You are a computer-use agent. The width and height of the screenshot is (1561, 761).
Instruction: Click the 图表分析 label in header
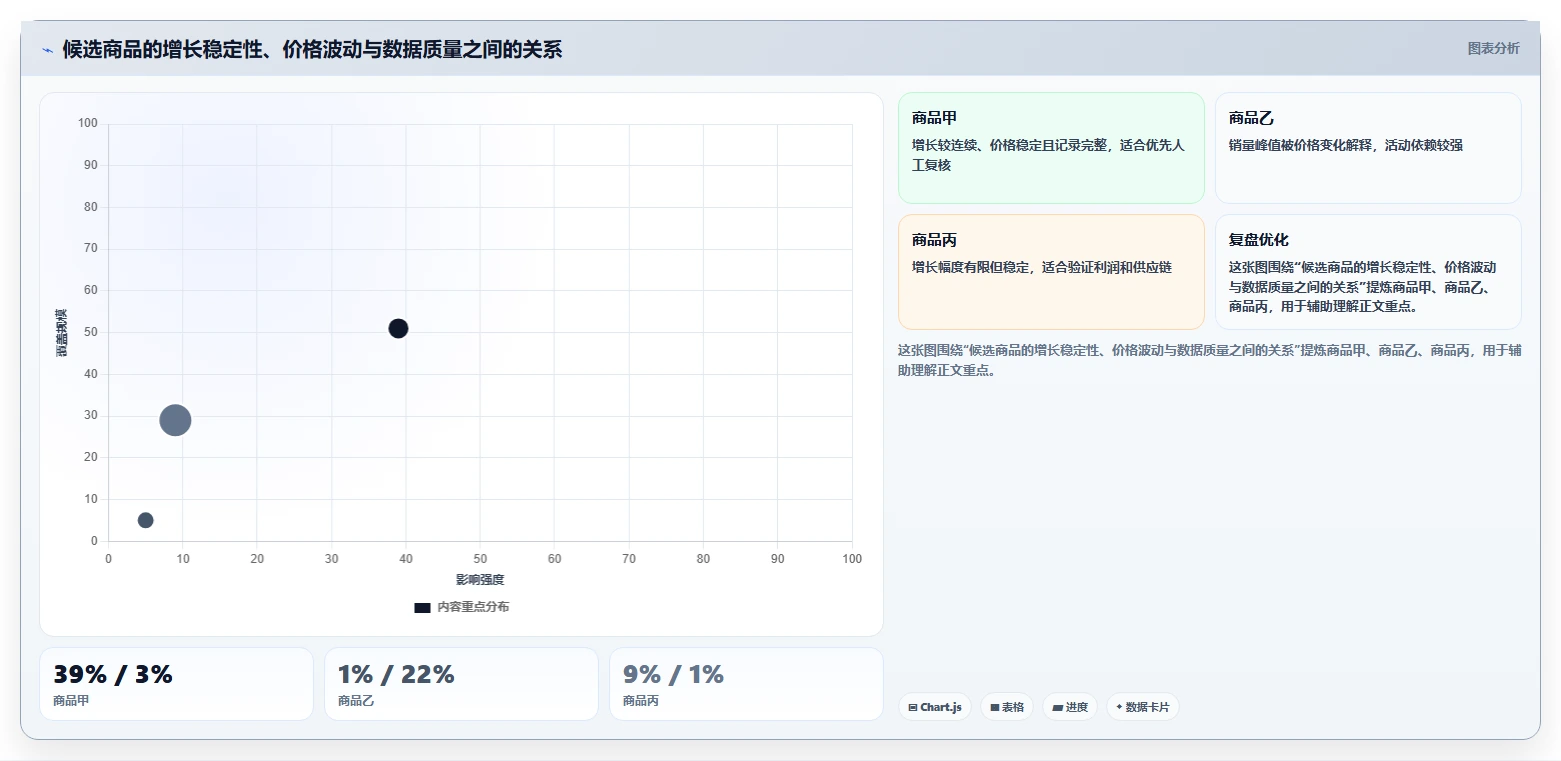1493,48
